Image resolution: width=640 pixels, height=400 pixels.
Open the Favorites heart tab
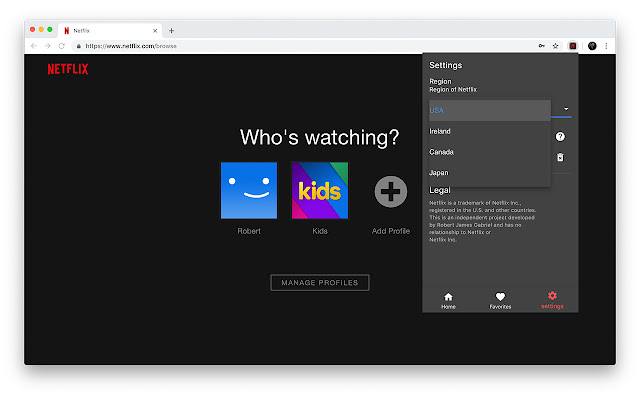500,301
